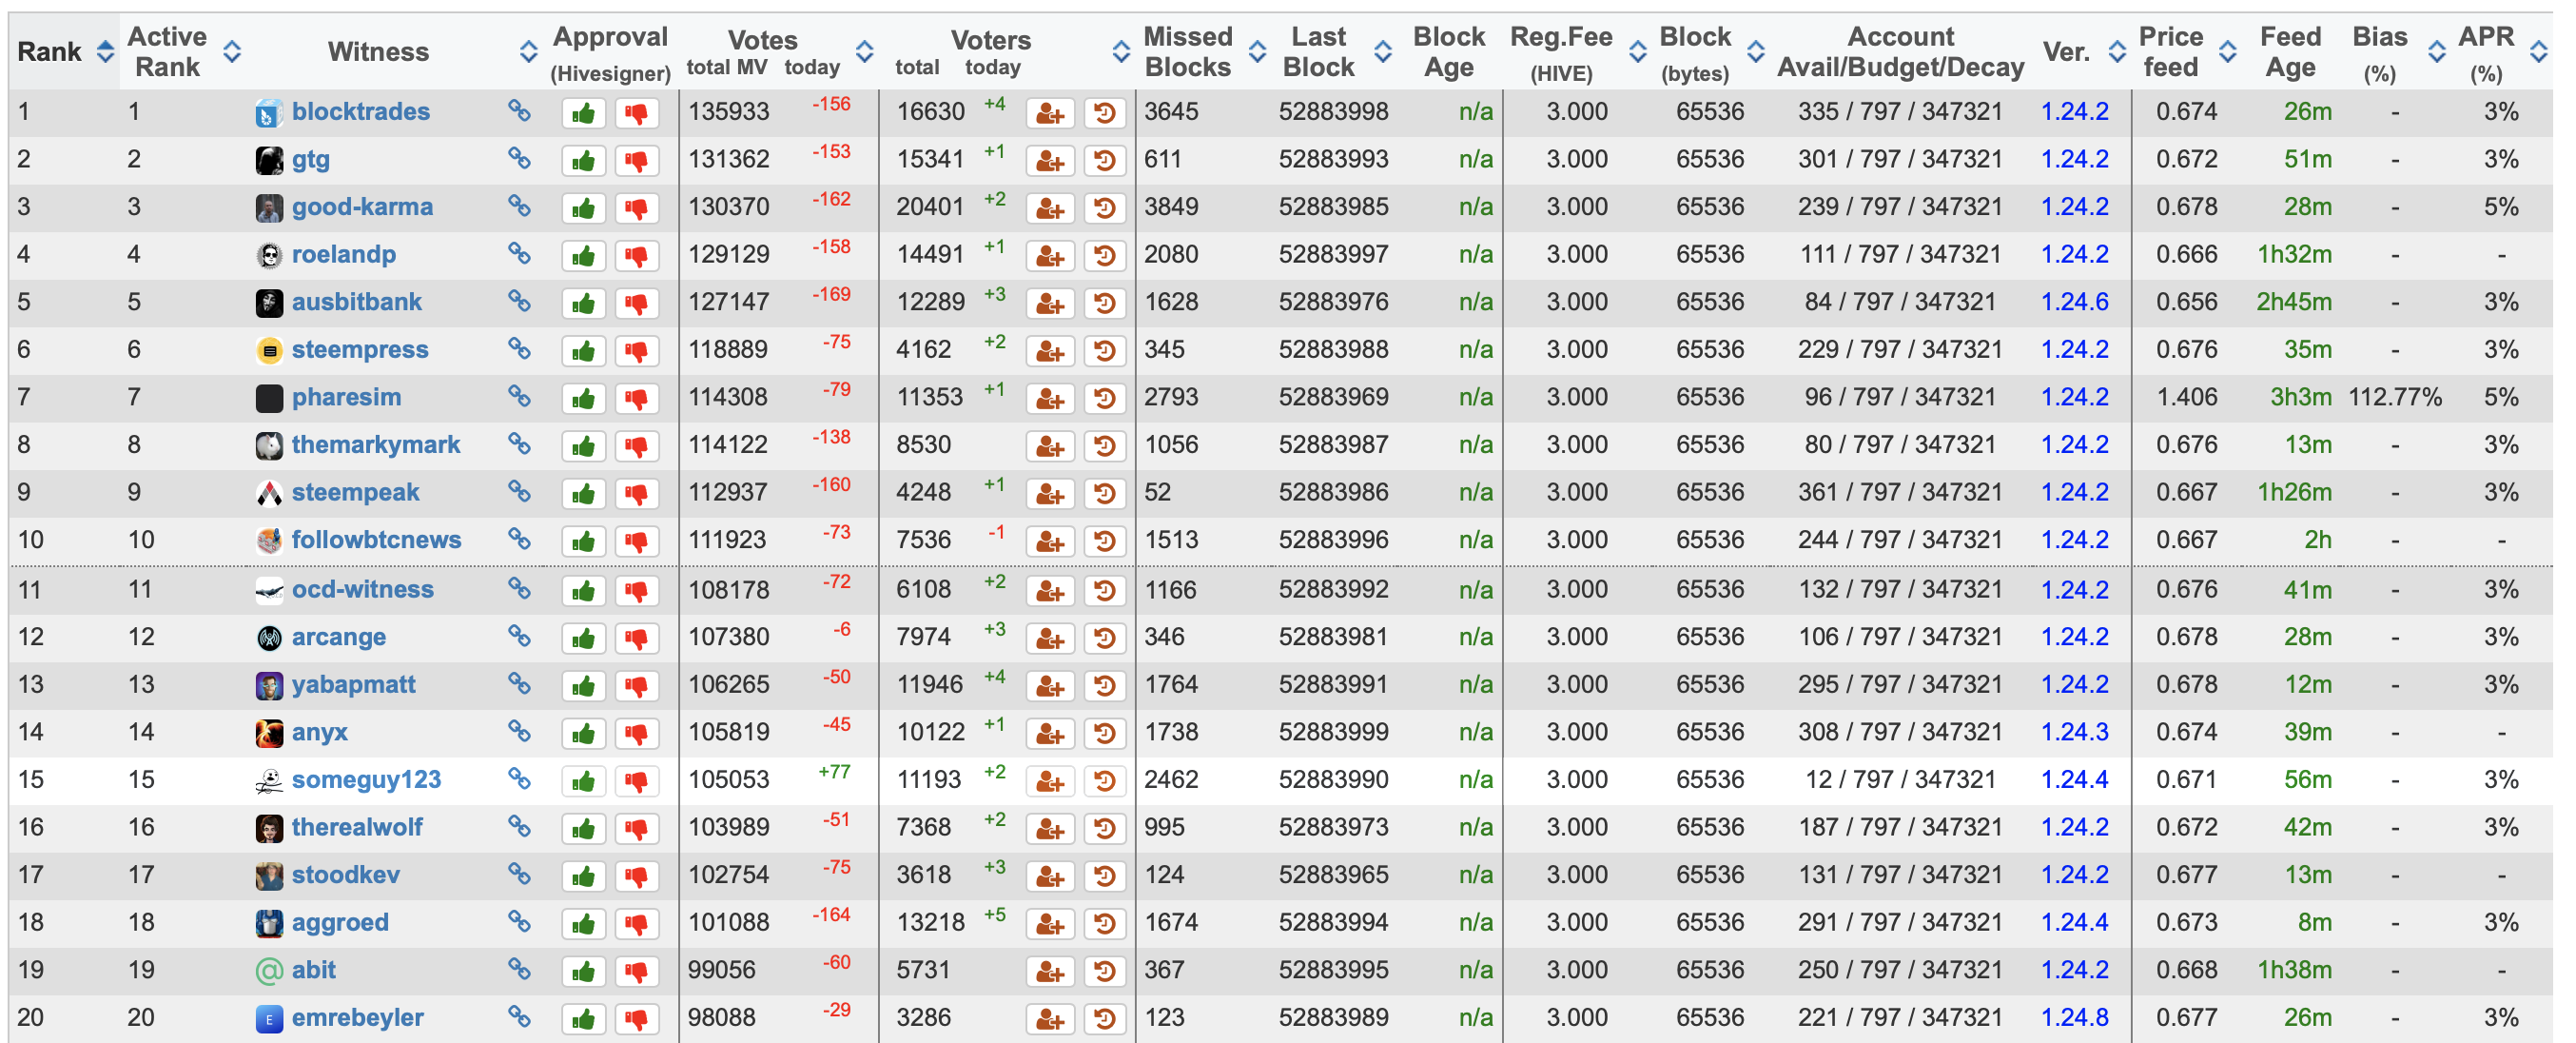2576x1043 pixels.
Task: Click anyx last block 52883999
Action: (x=1334, y=732)
